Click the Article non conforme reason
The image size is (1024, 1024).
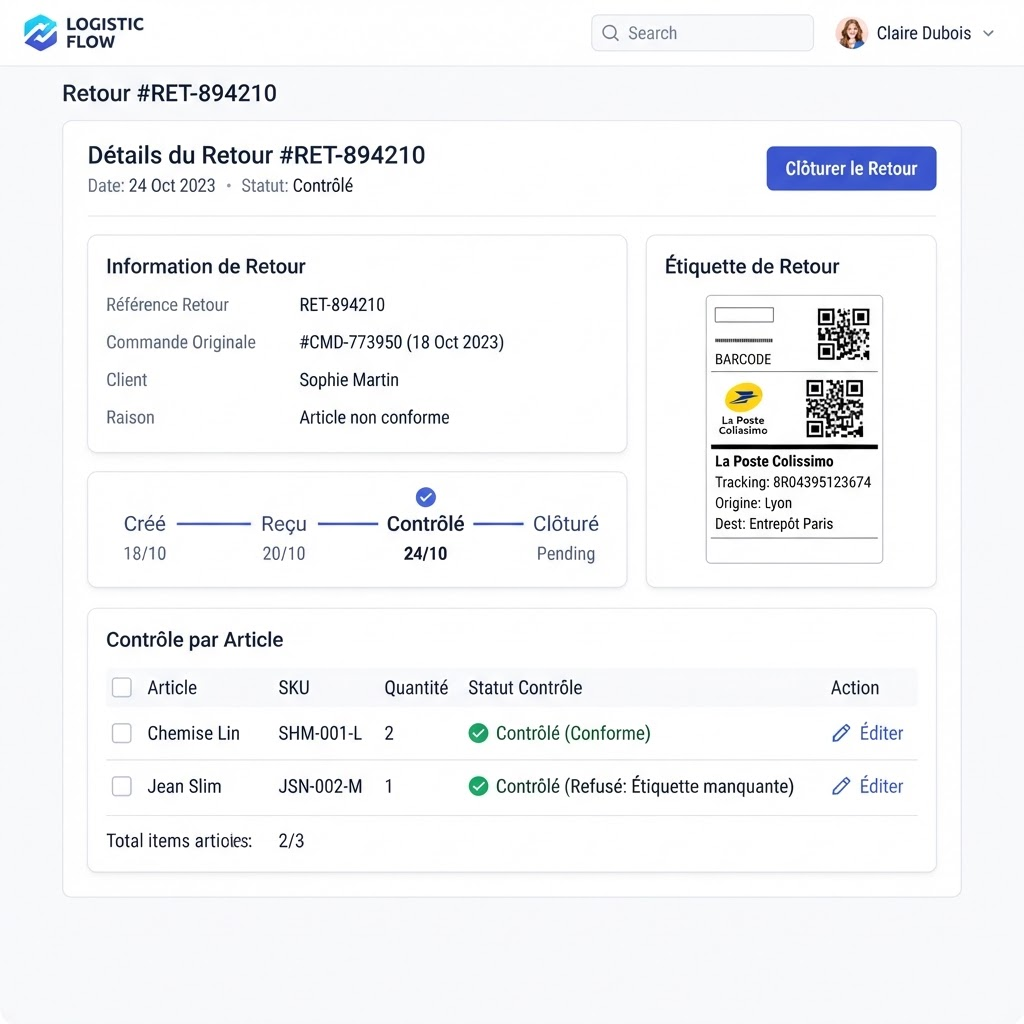point(374,417)
